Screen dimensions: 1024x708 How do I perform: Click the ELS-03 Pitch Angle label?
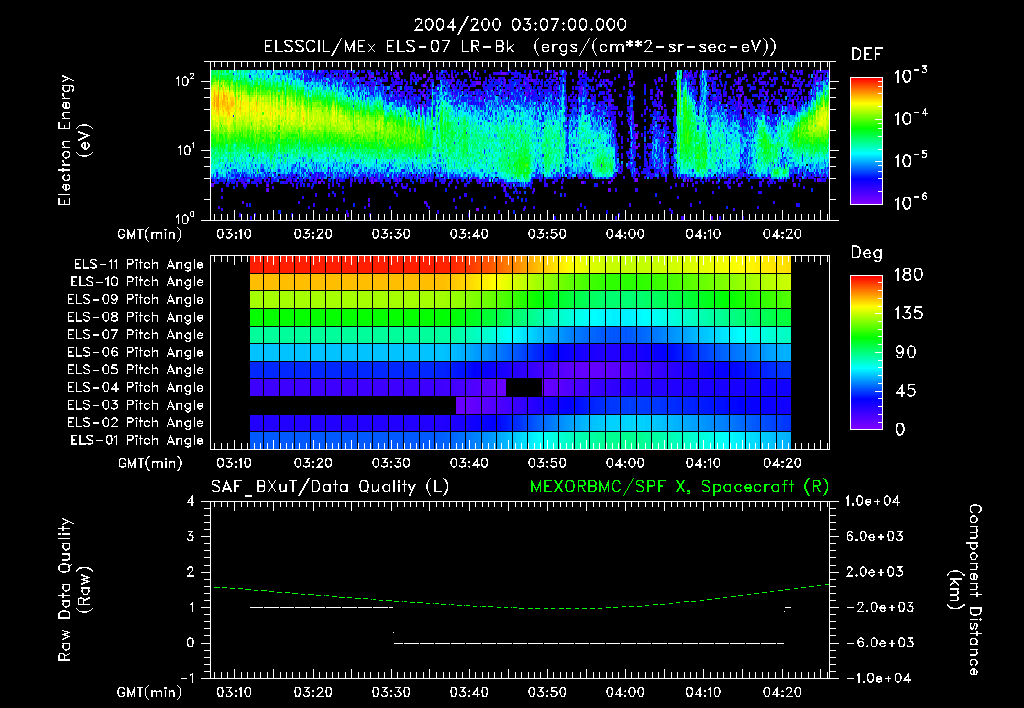[x=136, y=405]
